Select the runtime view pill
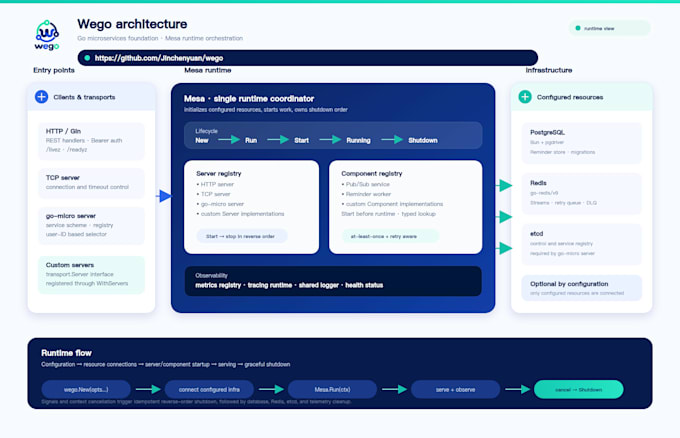Viewport: 680px width, 438px height. pyautogui.click(x=609, y=28)
